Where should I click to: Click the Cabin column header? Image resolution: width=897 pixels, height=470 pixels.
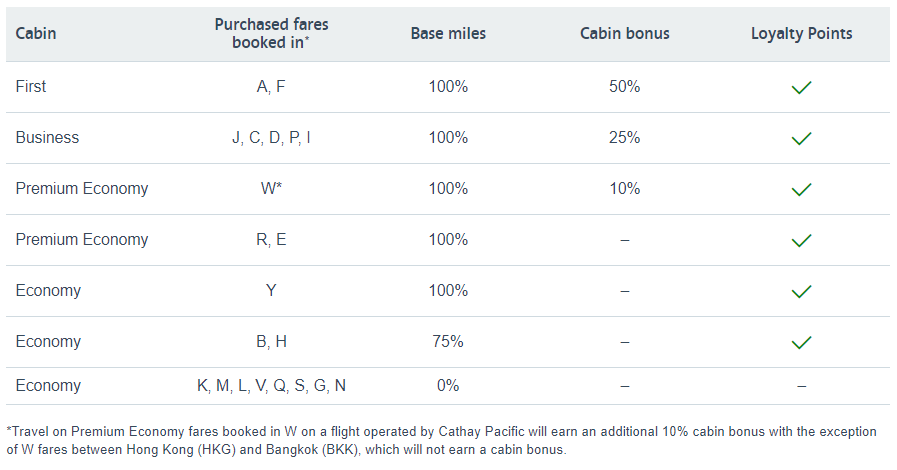(x=35, y=33)
